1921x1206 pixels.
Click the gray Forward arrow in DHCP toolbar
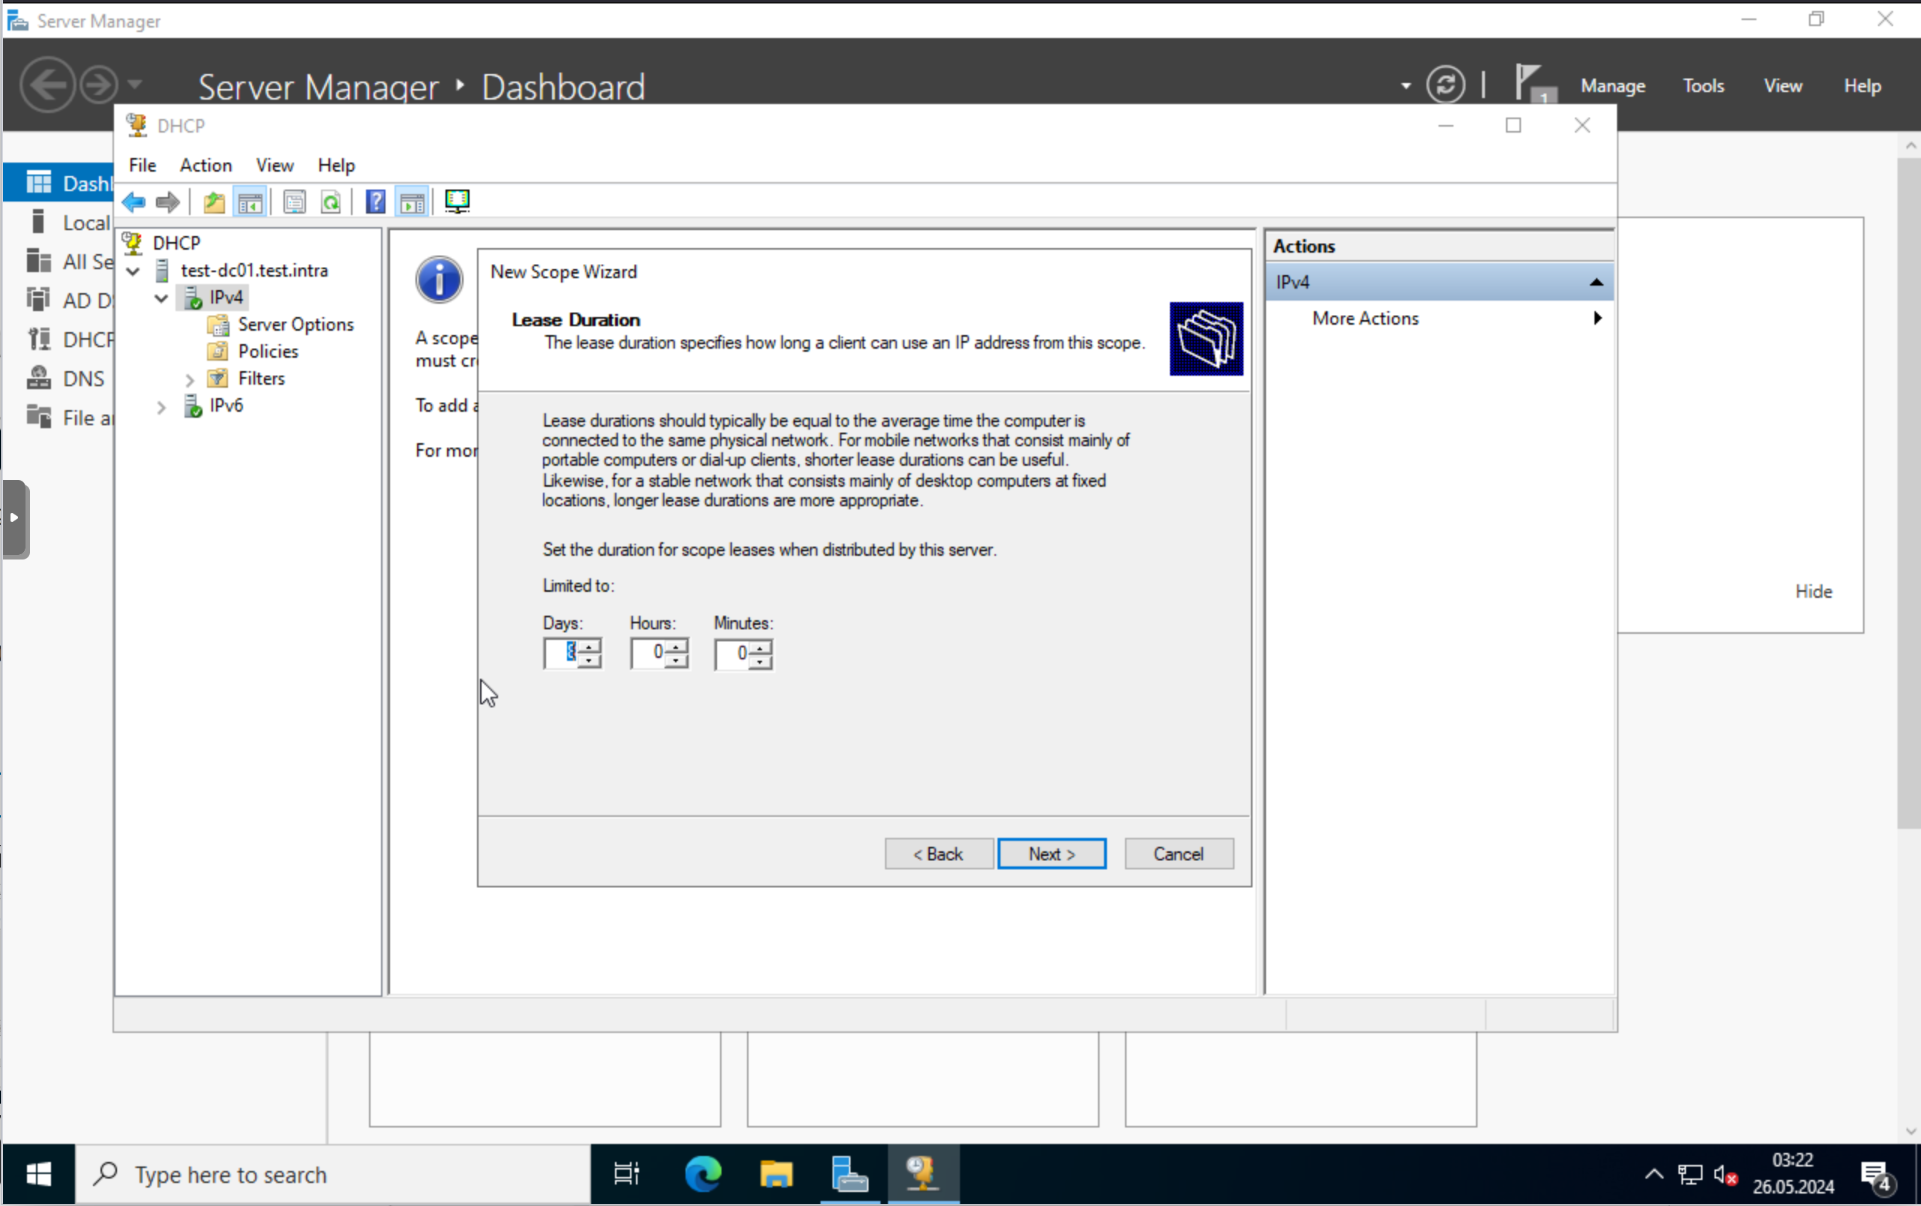[168, 202]
